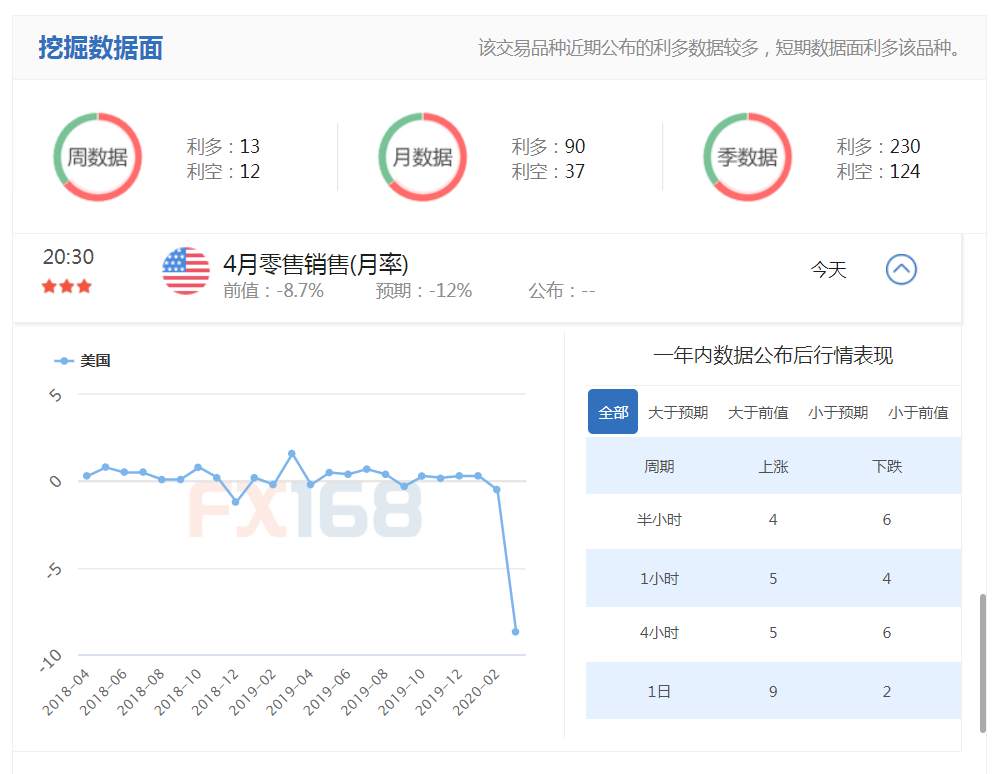
Task: Click the 今天 label
Action: (828, 269)
